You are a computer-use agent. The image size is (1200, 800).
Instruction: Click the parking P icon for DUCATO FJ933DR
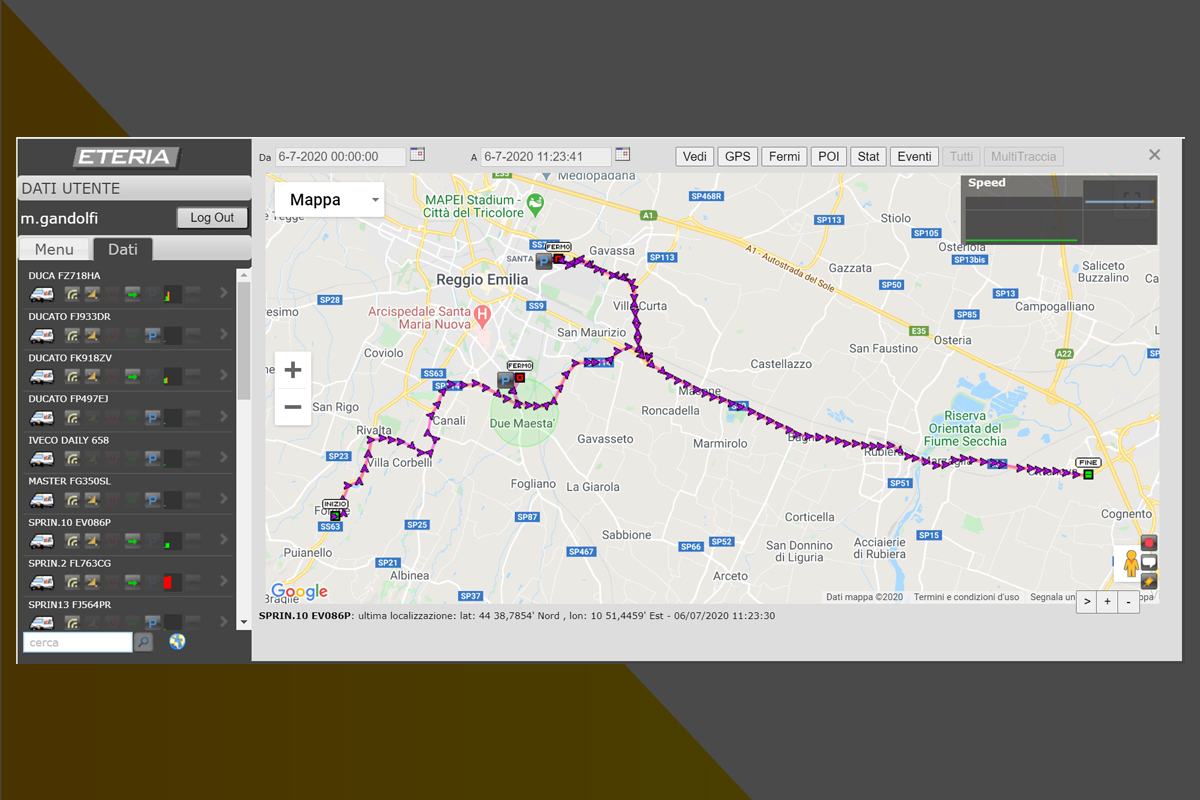pos(152,335)
